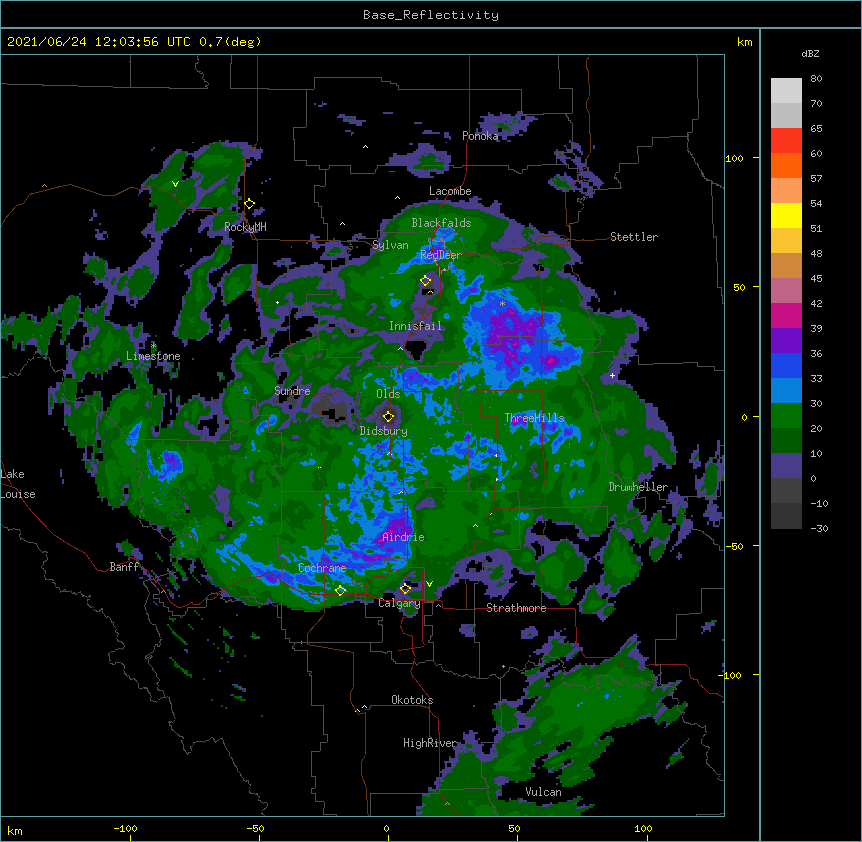Image resolution: width=862 pixels, height=842 pixels.
Task: Click the asterisk marker above Limestone label
Action: (x=153, y=346)
